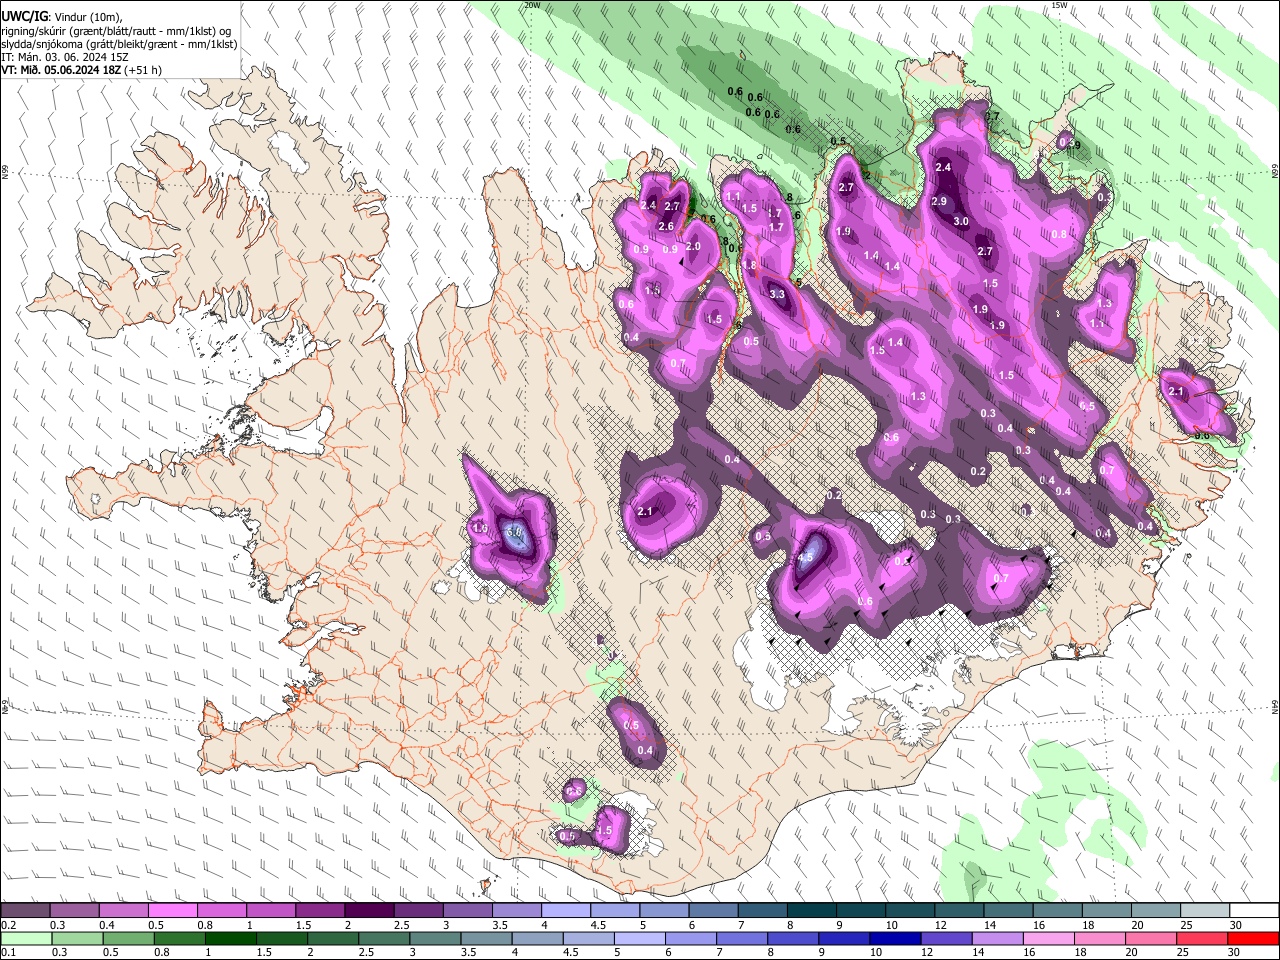
Task: Click the '(+51 h)' forecast offset text
Action: click(x=143, y=70)
